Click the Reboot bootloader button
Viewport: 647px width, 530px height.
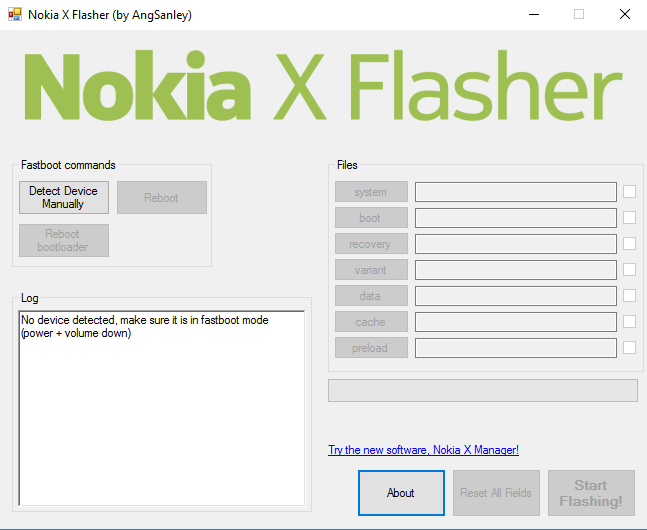tap(64, 240)
